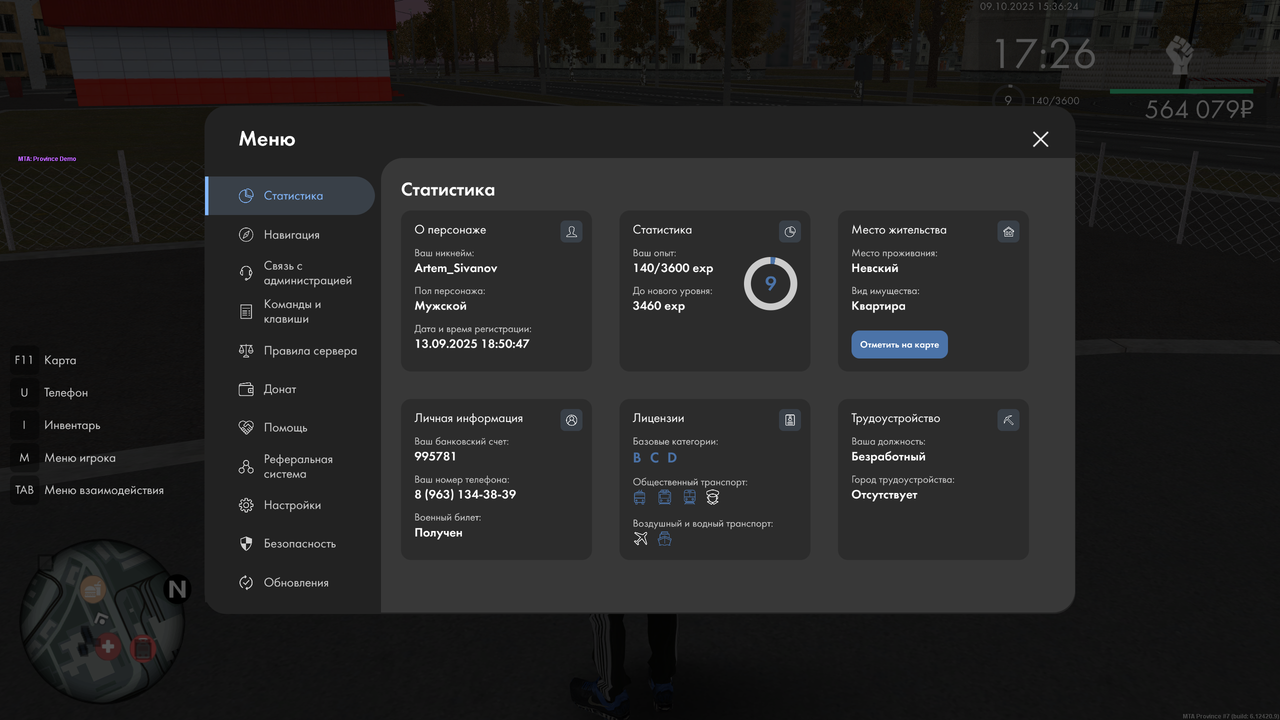This screenshot has width=1280, height=720.
Task: Click the gender value Мужской
Action: [441, 306]
